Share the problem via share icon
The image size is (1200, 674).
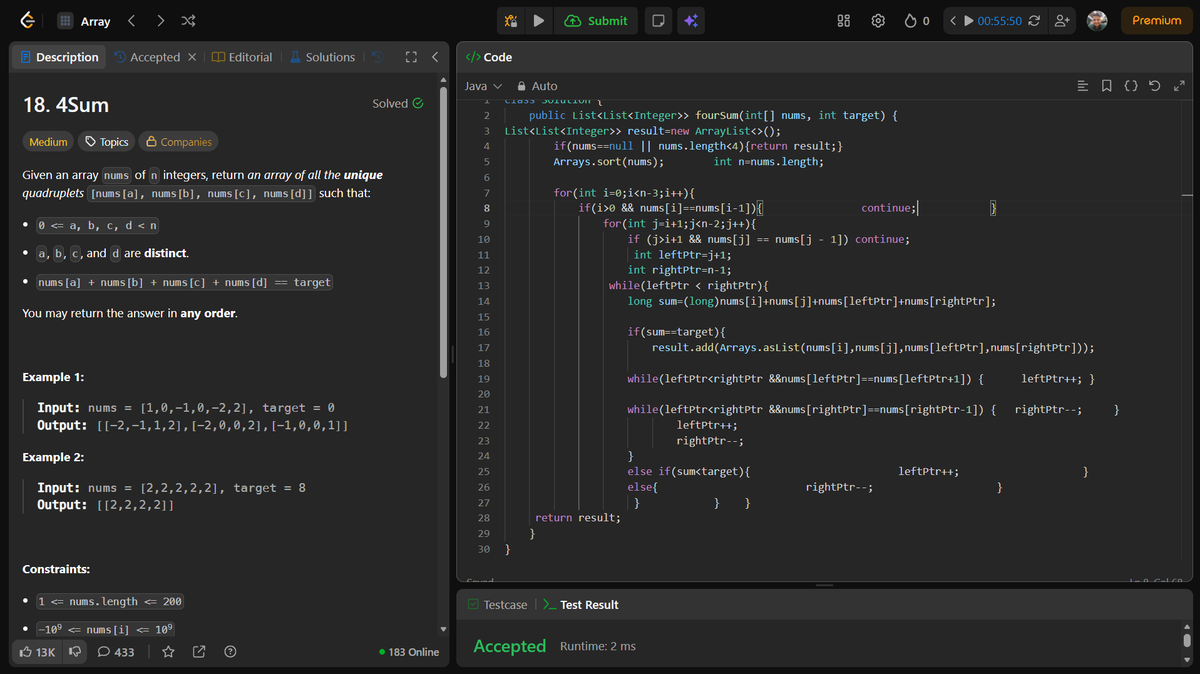click(198, 652)
